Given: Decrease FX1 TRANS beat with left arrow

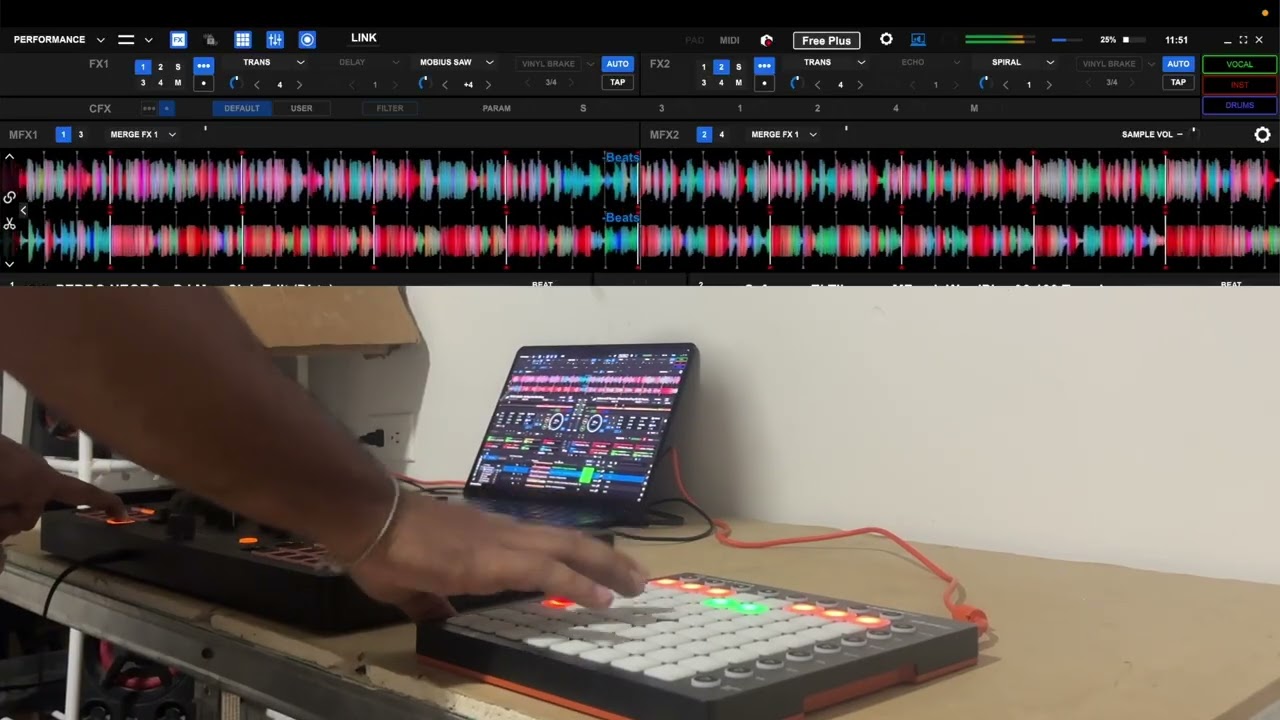Looking at the screenshot, I should pos(257,85).
